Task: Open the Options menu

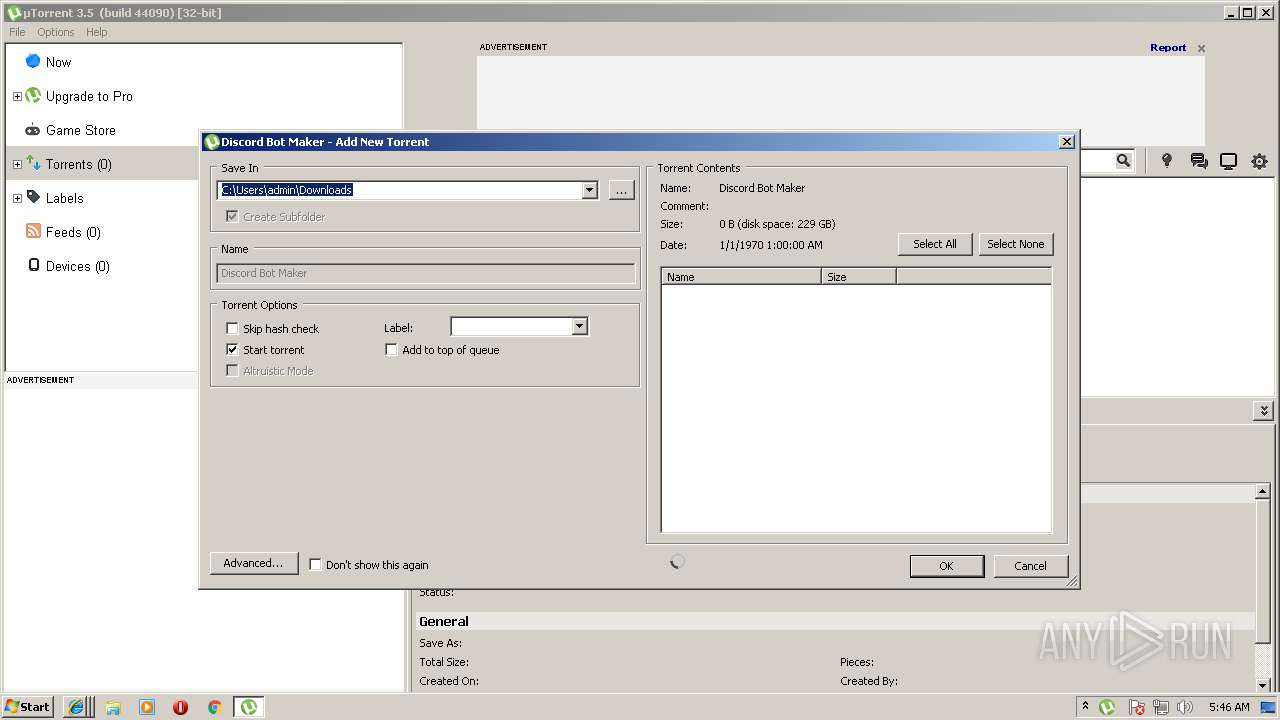Action: click(x=56, y=32)
